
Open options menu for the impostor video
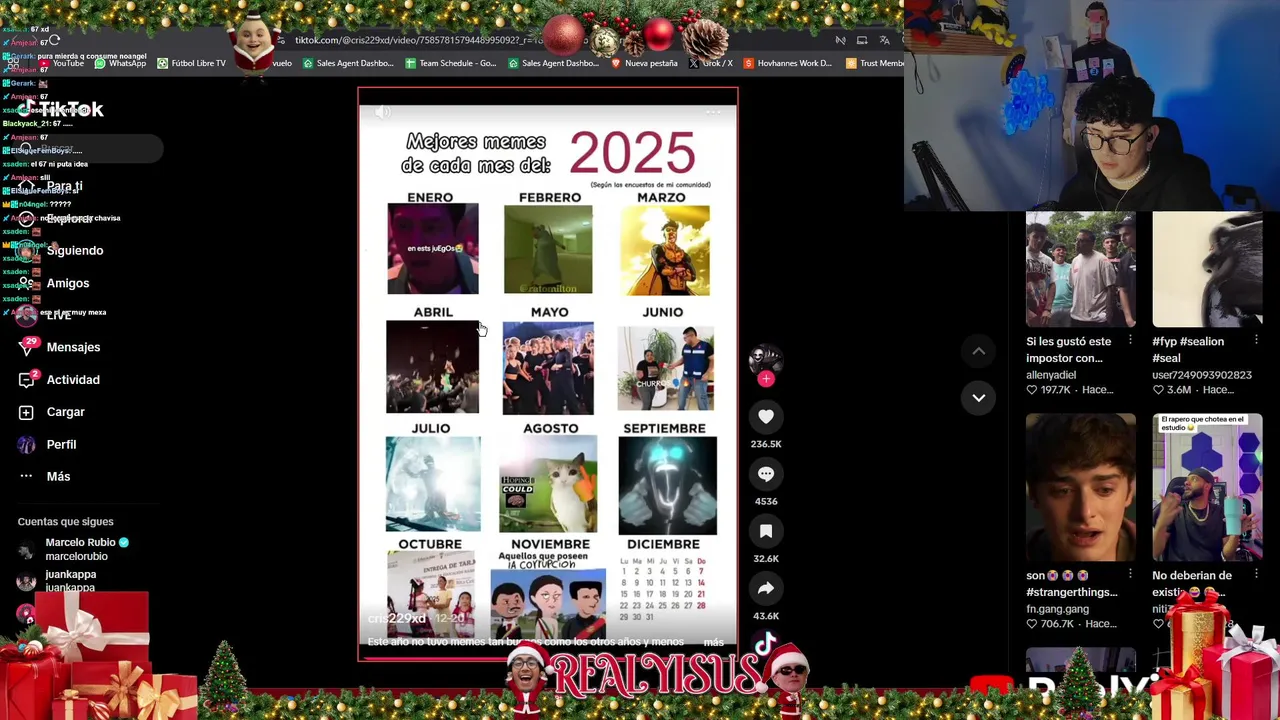[x=1130, y=341]
